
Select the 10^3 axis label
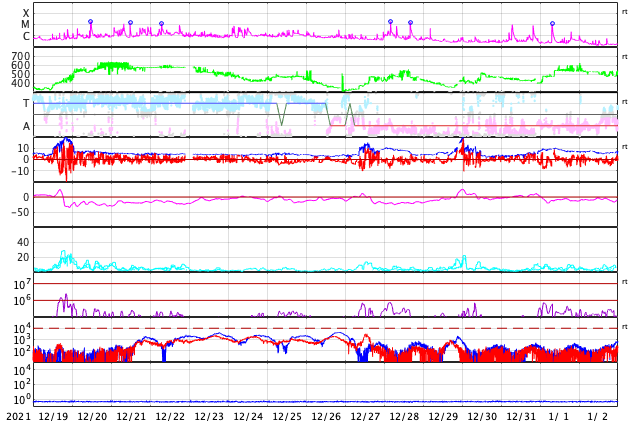pyautogui.click(x=22, y=340)
